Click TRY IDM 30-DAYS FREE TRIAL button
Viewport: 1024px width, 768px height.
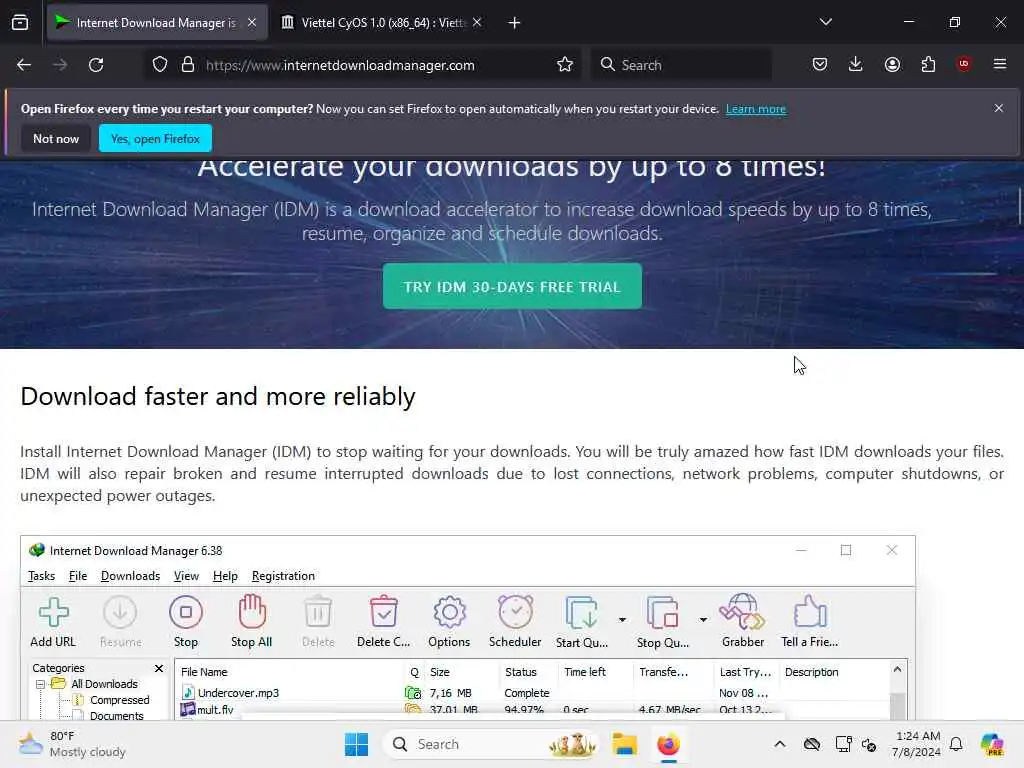pos(512,287)
